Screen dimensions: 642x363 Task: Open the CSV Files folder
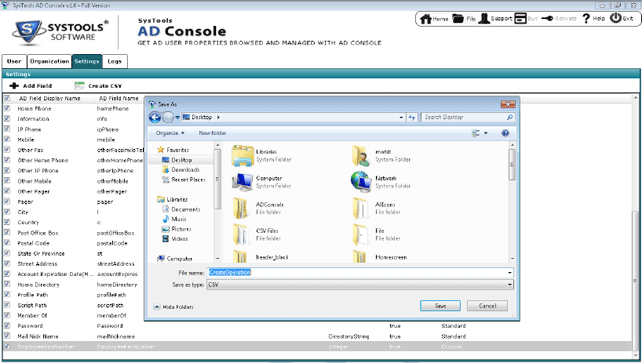[x=241, y=234]
